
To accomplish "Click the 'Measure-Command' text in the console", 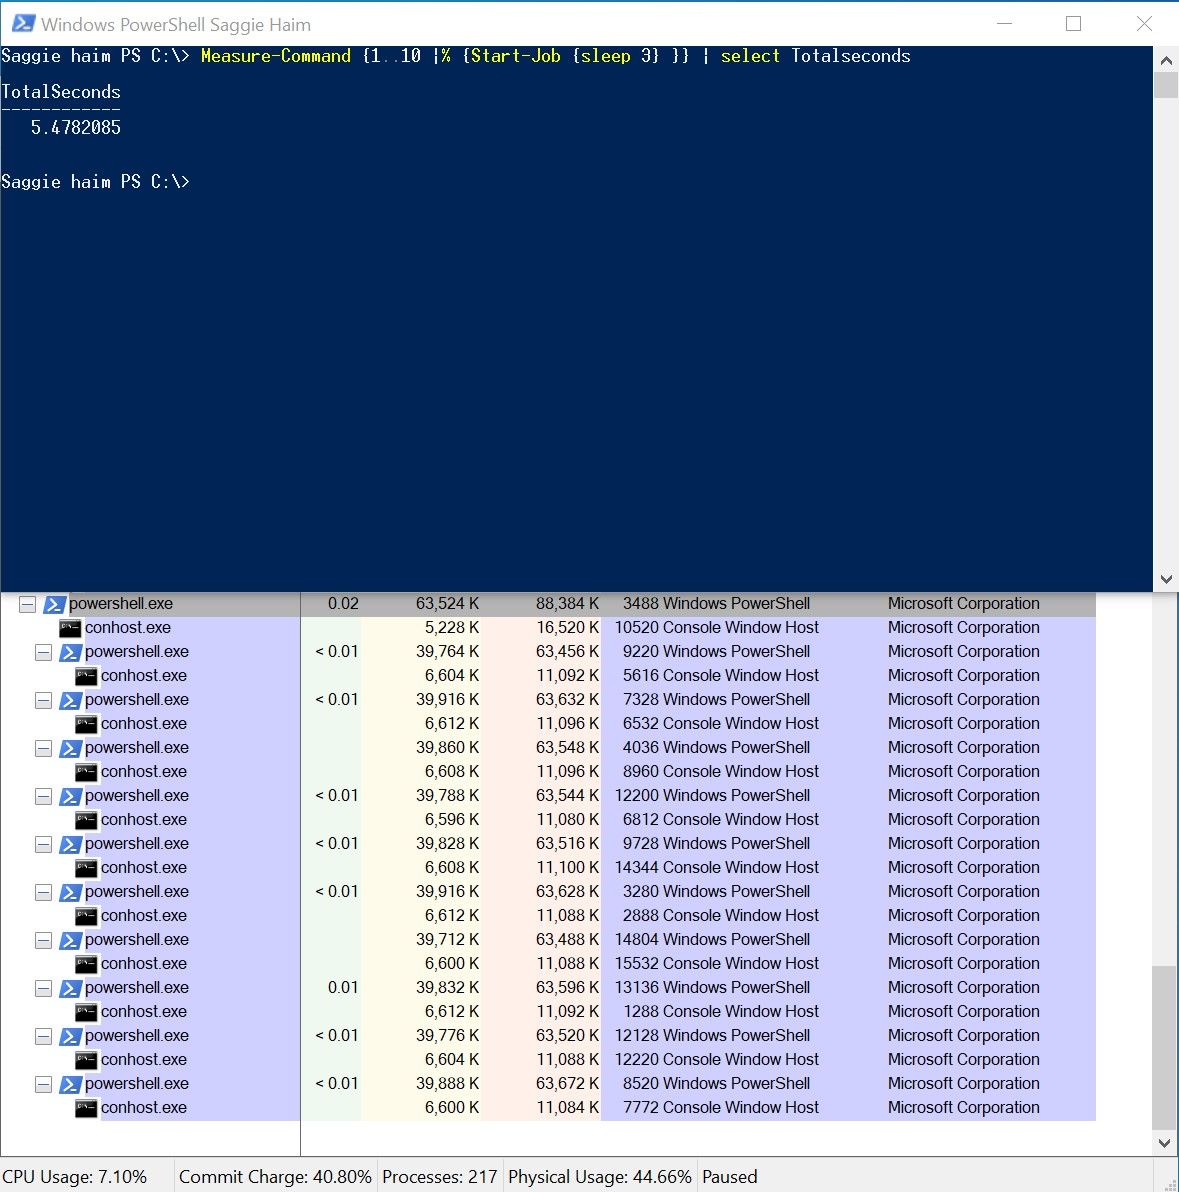I will coord(276,56).
